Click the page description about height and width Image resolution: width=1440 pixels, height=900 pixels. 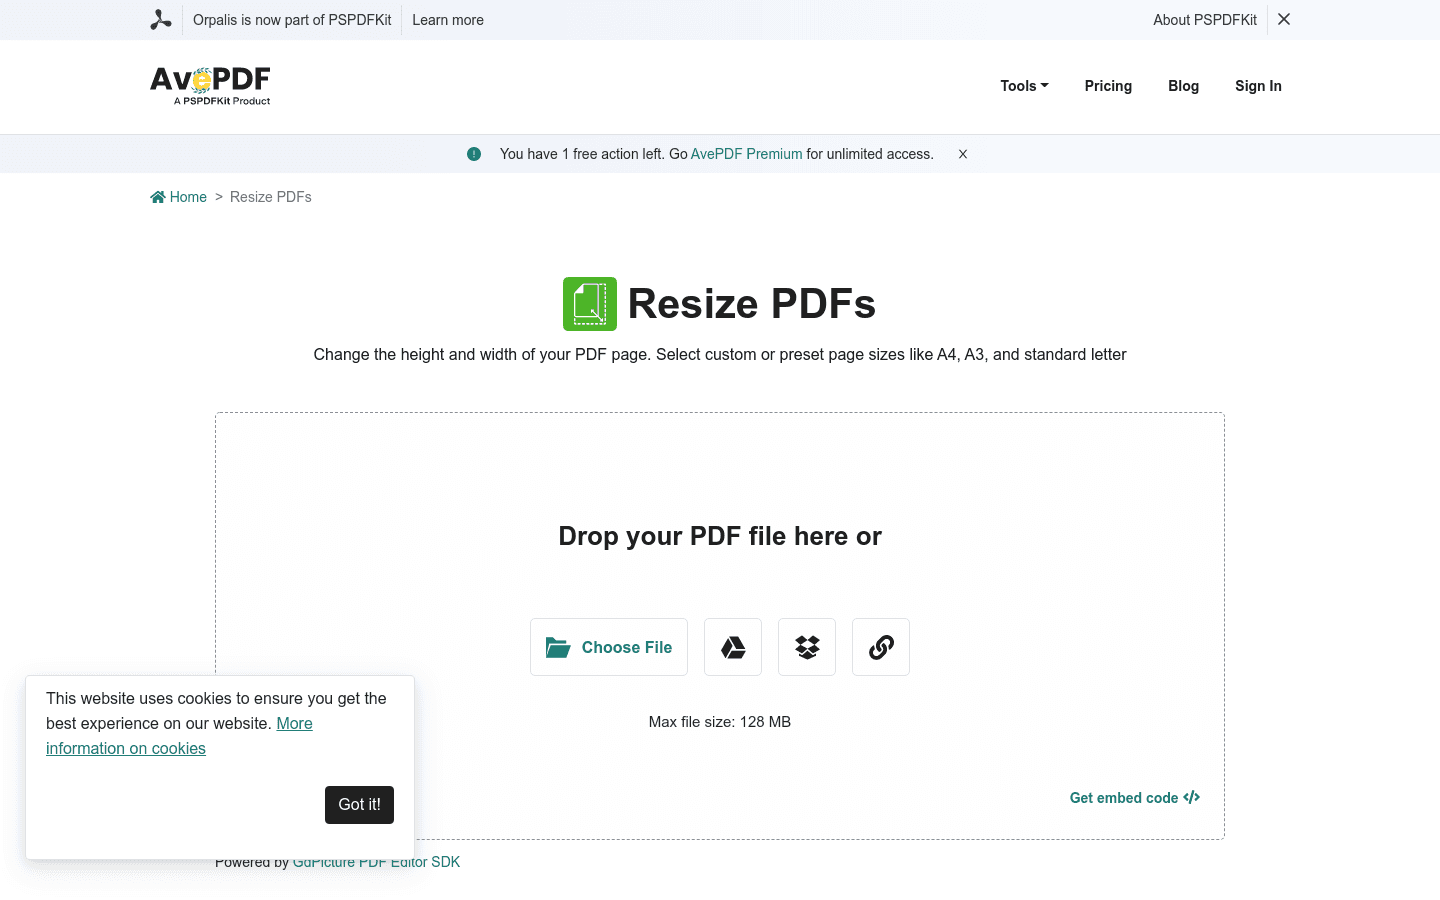click(x=720, y=355)
